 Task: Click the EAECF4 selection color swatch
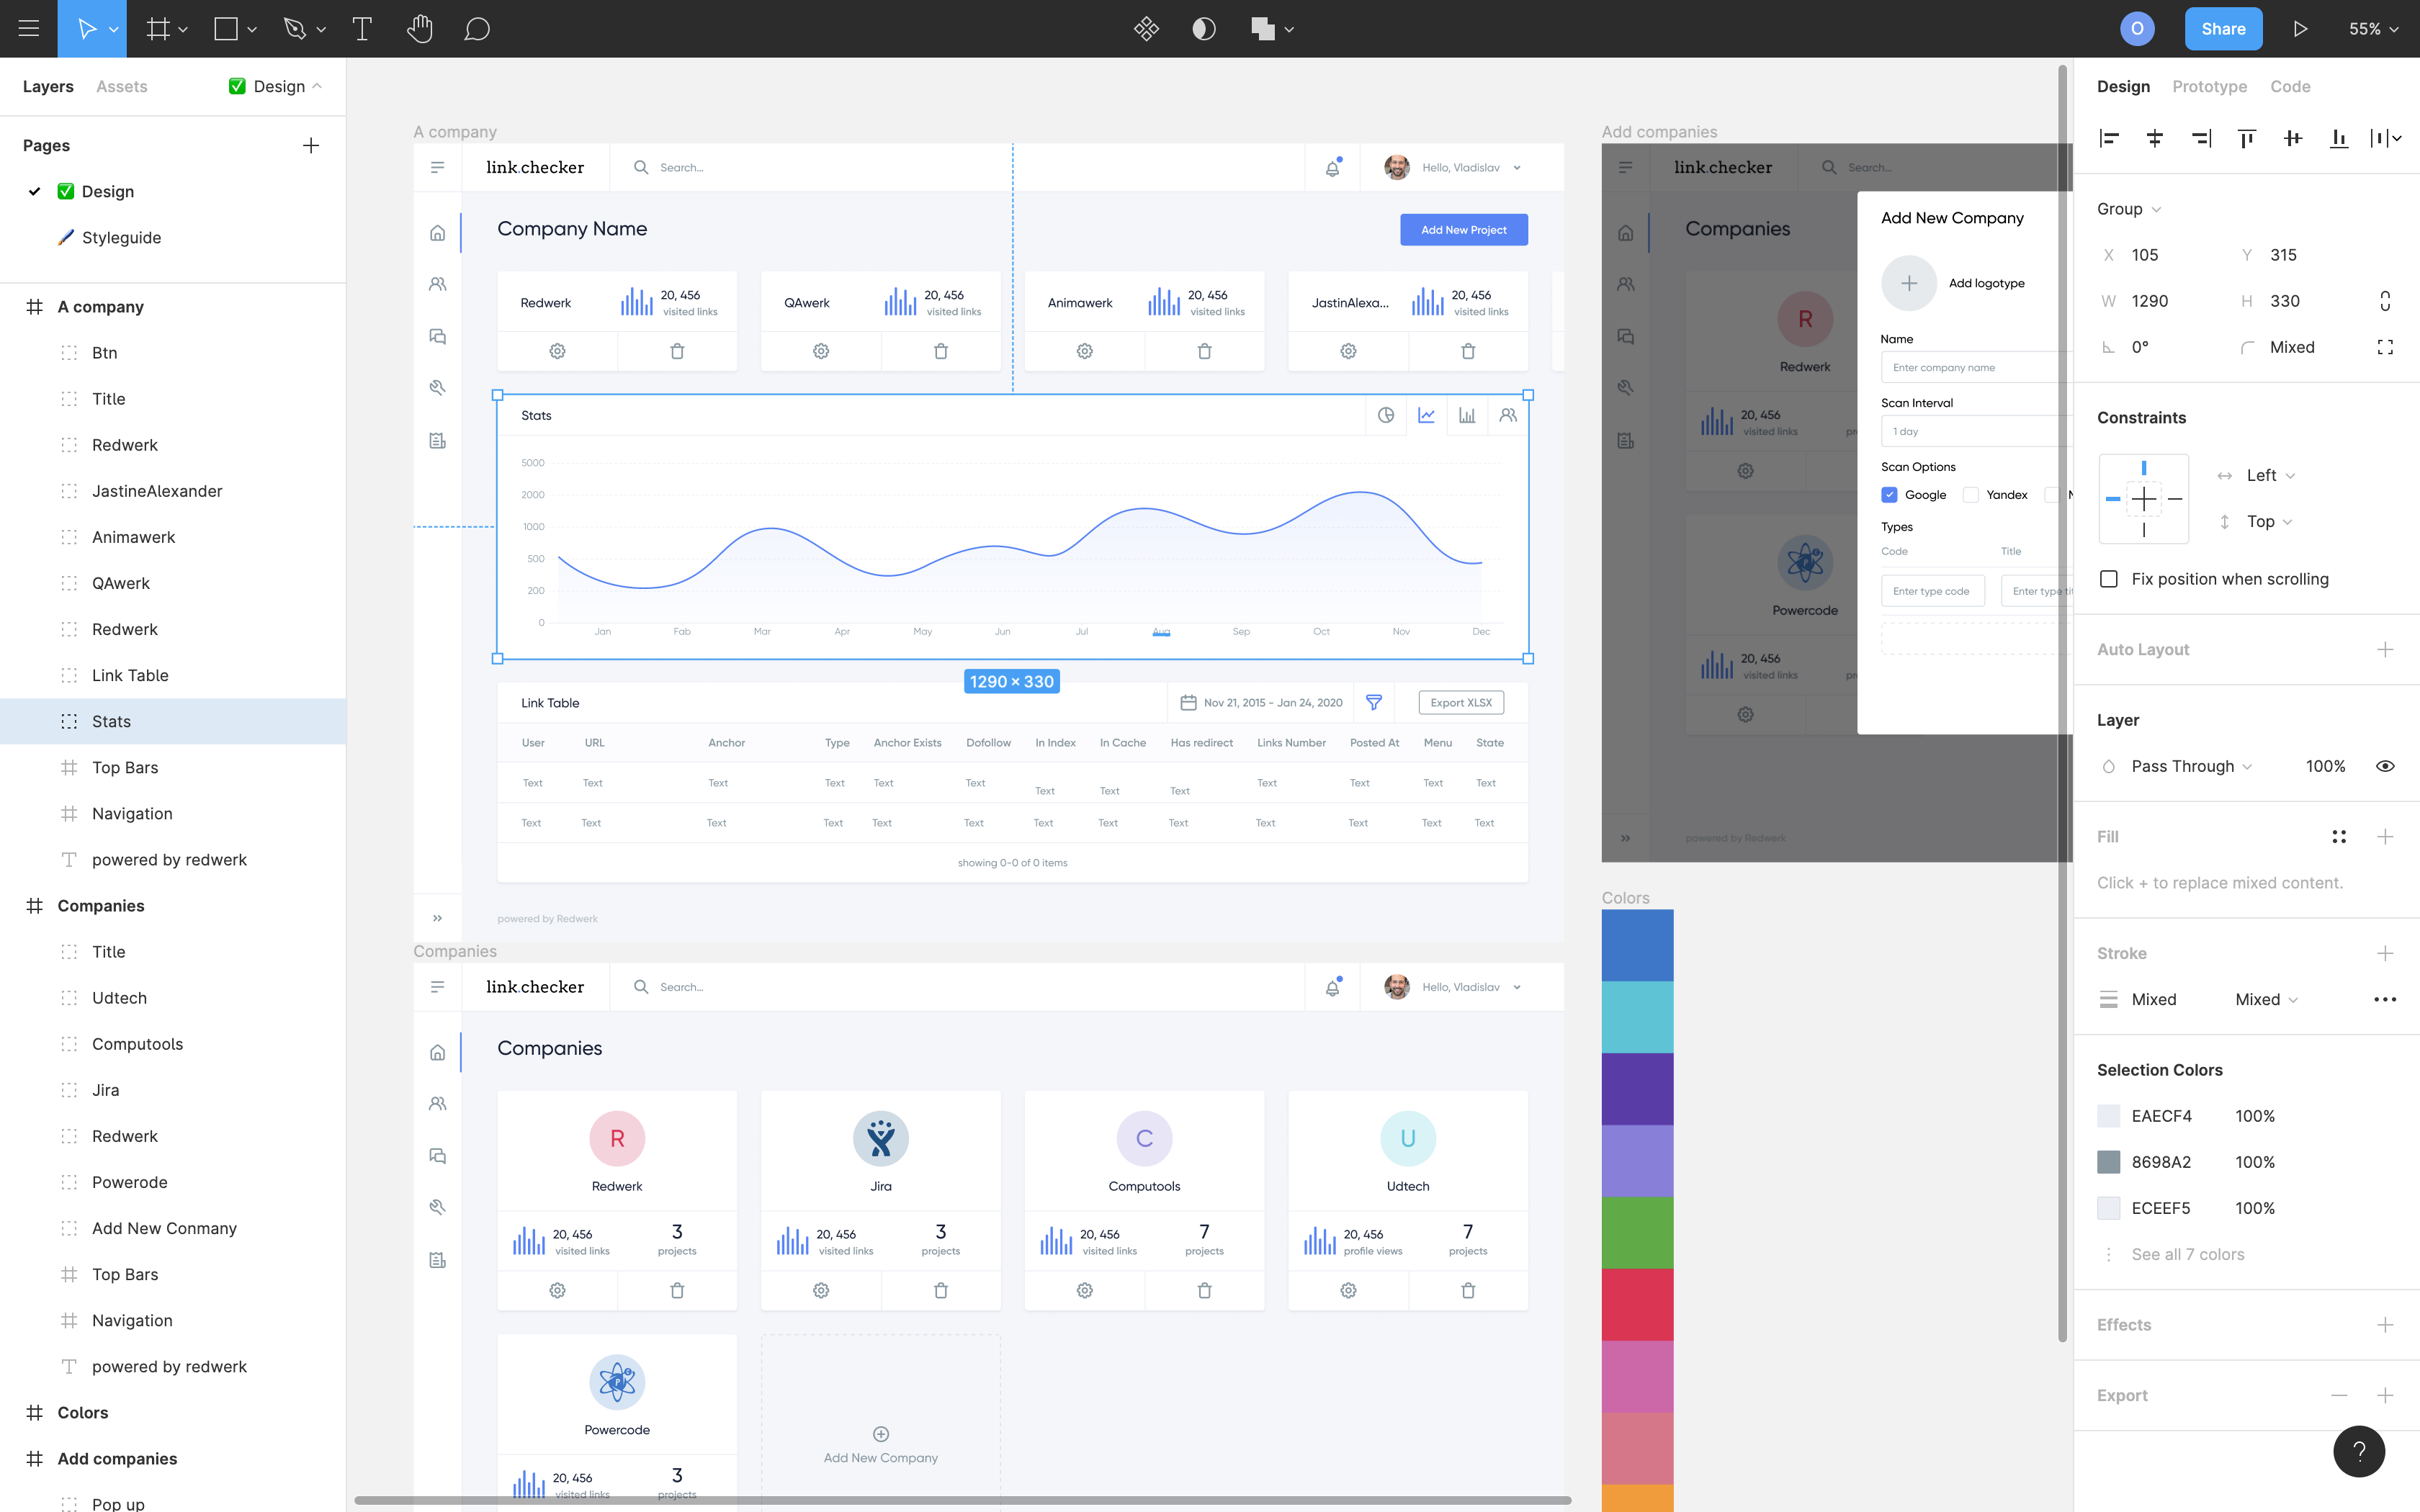2109,1116
